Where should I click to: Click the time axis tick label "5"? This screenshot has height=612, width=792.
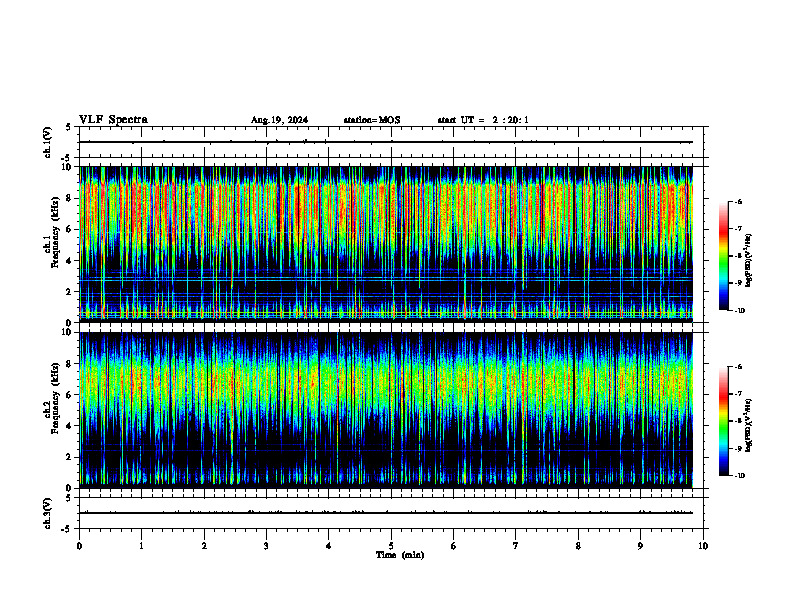pos(391,546)
